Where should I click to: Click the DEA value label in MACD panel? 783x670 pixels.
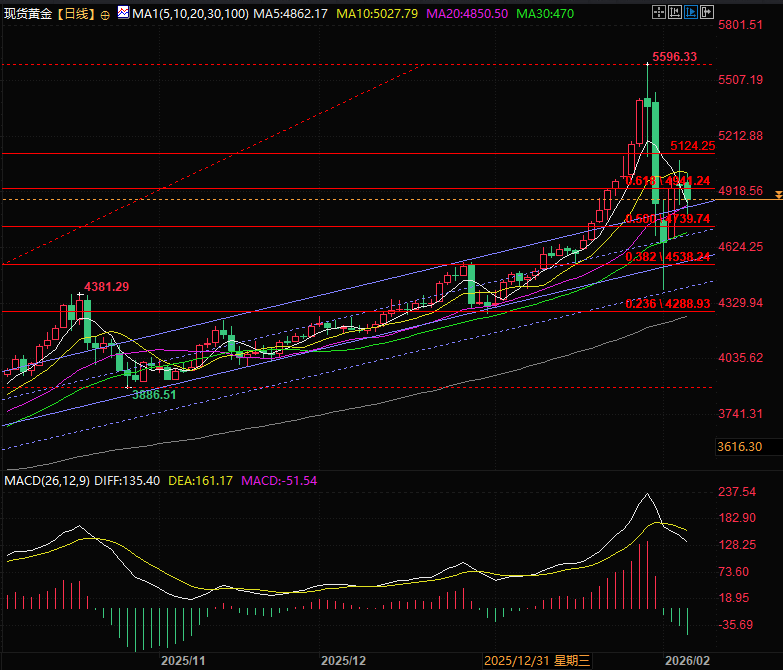pos(198,481)
